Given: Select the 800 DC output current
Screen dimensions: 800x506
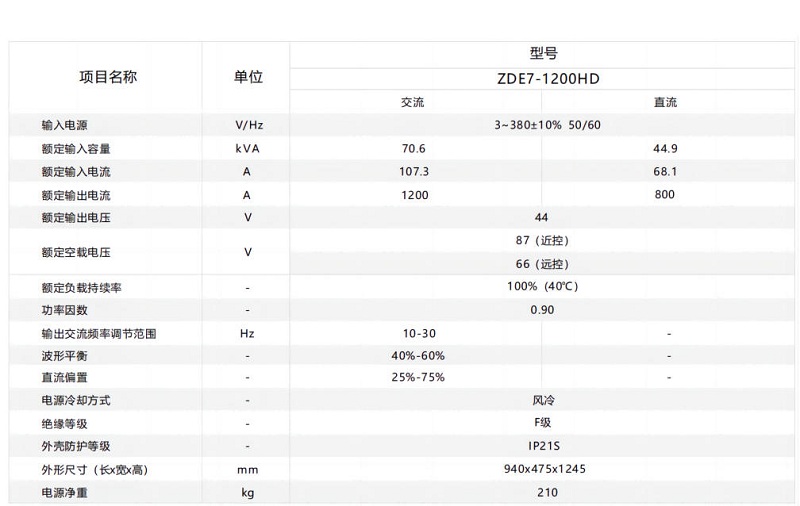Looking at the screenshot, I should [x=665, y=195].
